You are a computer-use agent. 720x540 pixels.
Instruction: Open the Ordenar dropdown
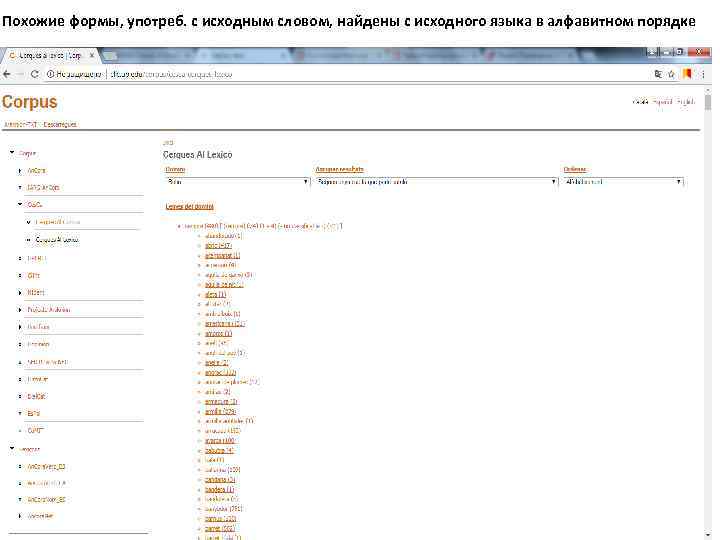click(624, 182)
